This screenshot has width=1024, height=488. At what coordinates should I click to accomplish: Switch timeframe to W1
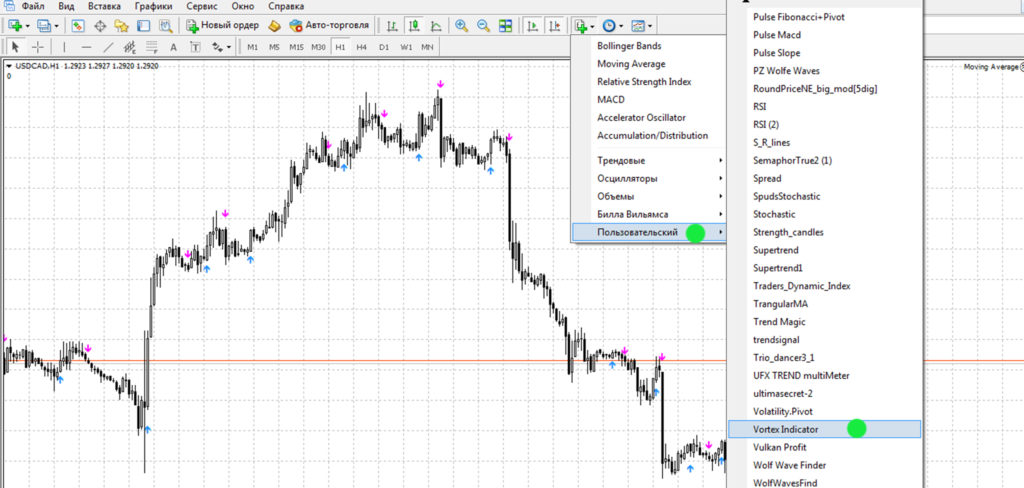pos(406,47)
